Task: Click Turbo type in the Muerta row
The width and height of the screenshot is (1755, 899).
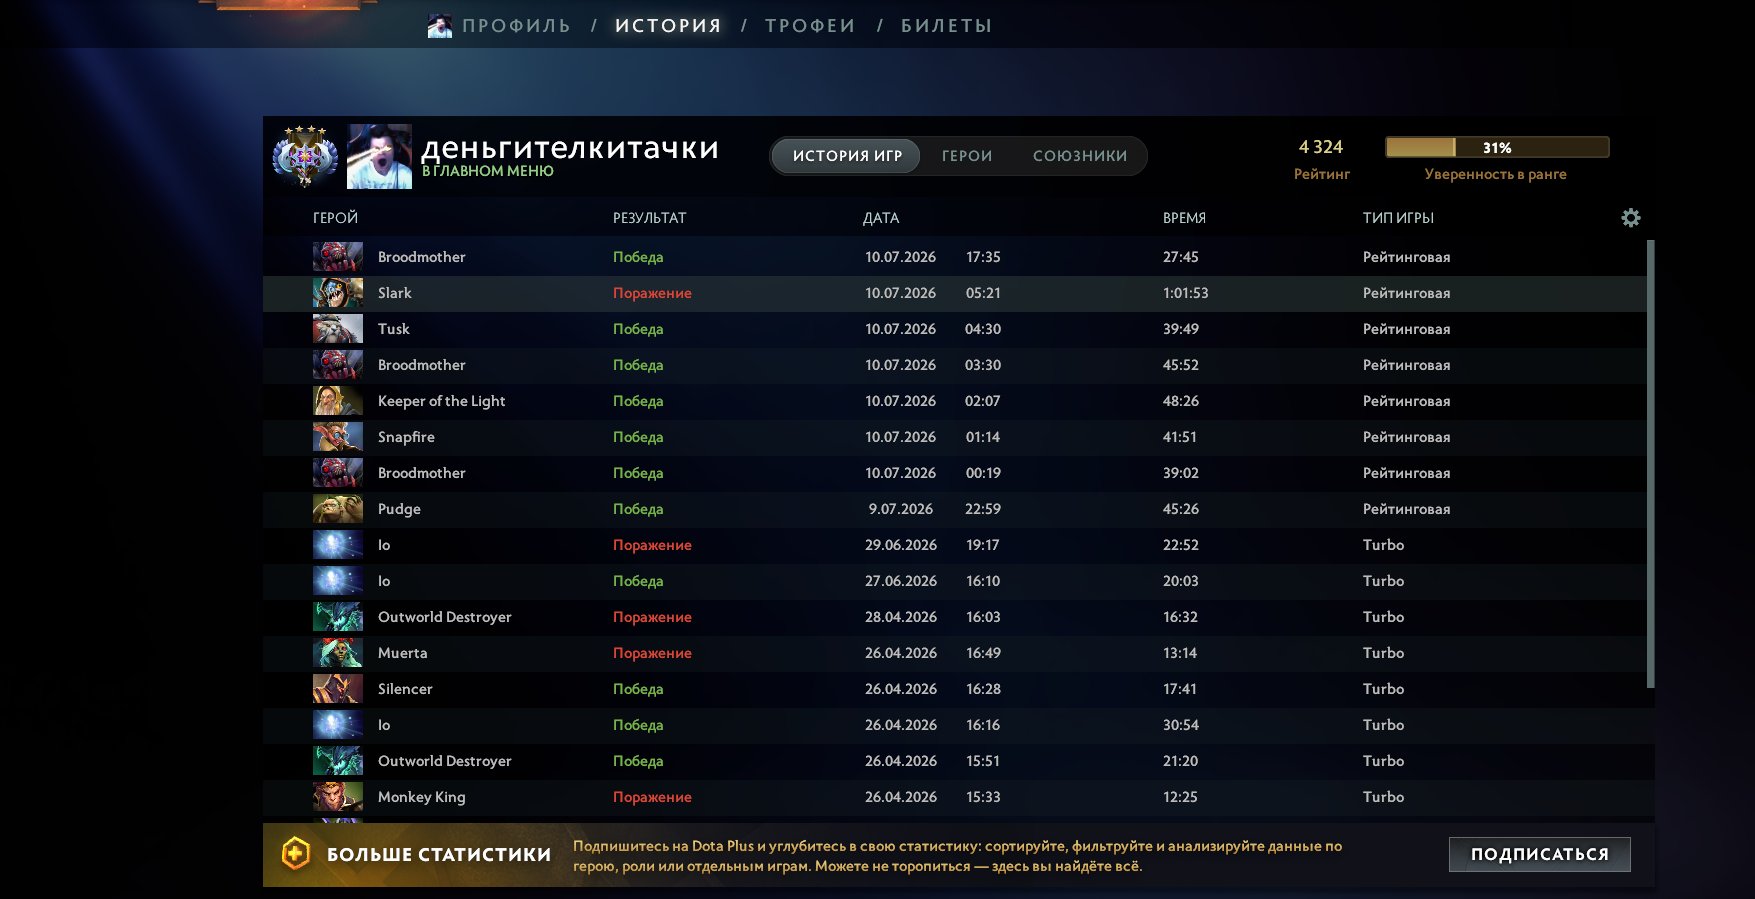Action: [x=1383, y=653]
